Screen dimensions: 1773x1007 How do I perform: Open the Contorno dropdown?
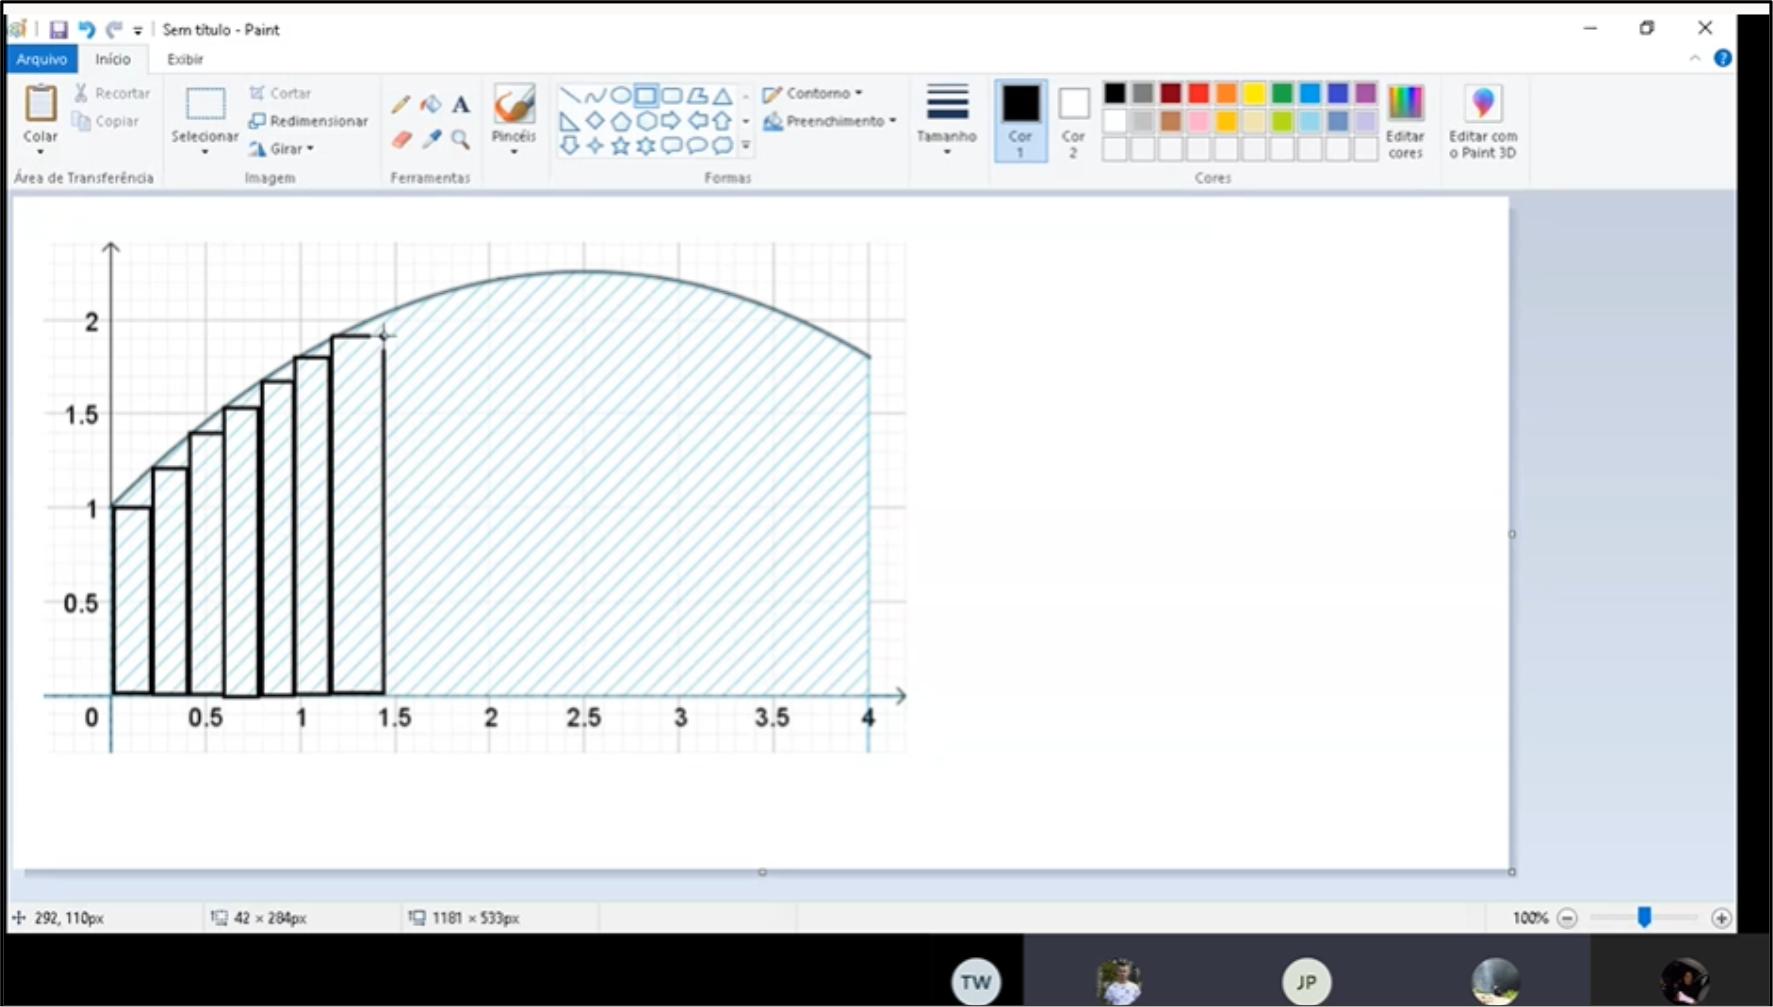[x=812, y=93]
